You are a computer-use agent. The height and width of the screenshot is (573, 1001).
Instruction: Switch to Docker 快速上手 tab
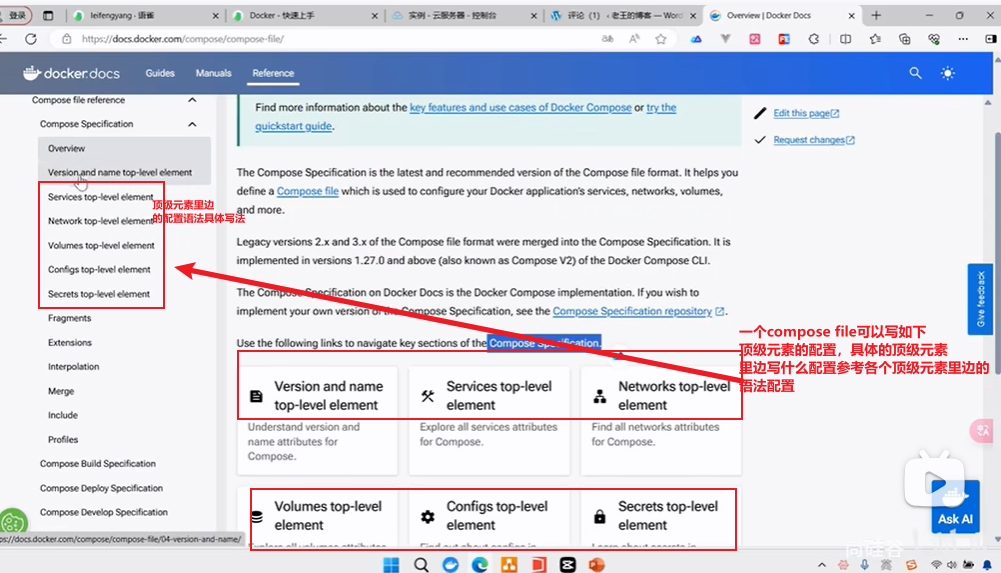click(305, 15)
